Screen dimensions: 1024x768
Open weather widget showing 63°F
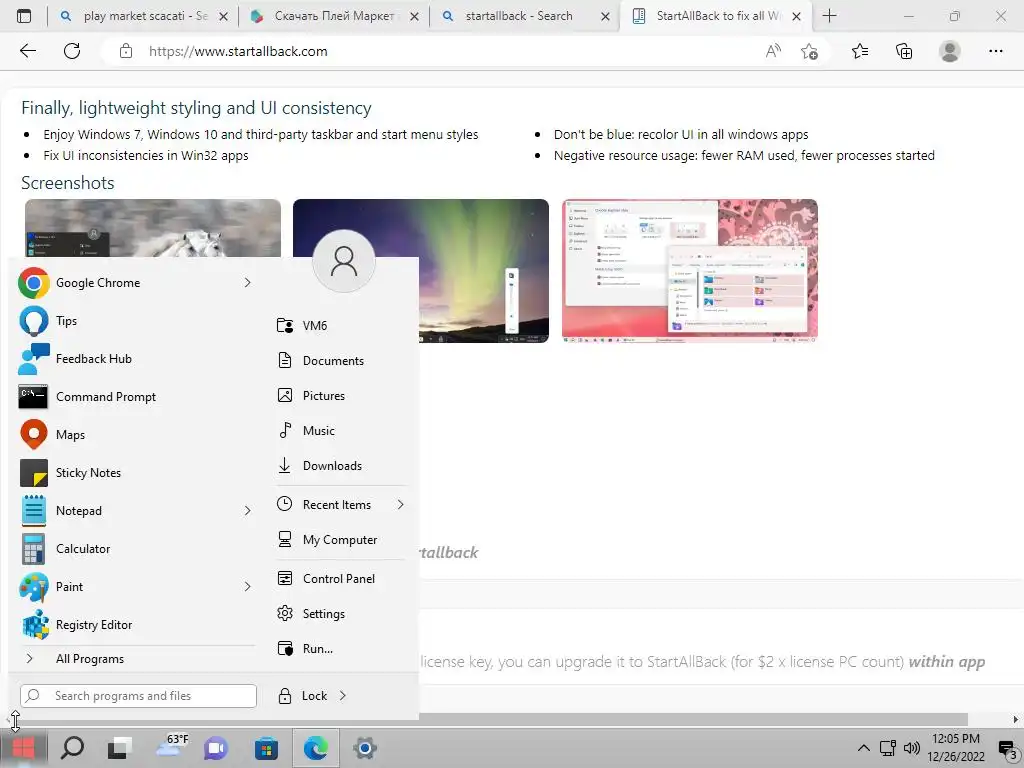[172, 748]
